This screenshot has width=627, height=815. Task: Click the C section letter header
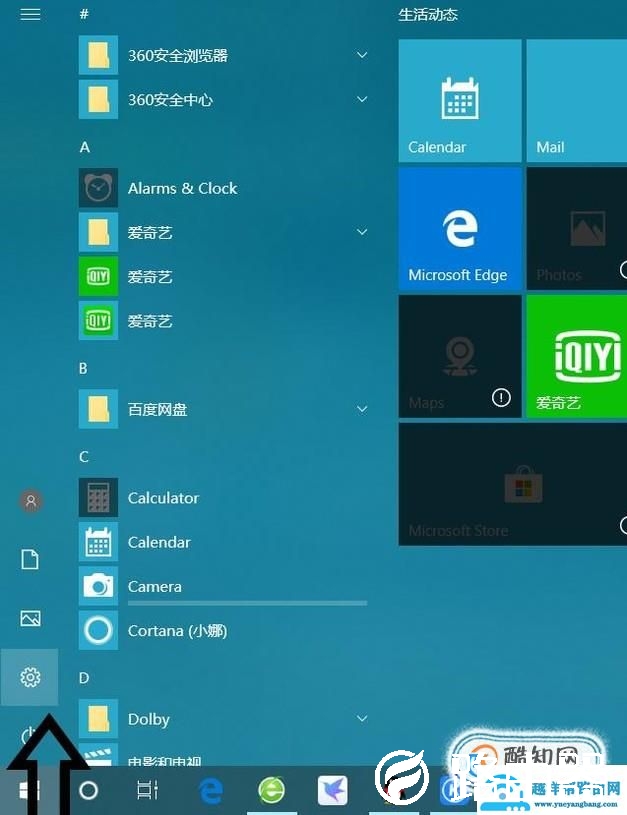[84, 457]
